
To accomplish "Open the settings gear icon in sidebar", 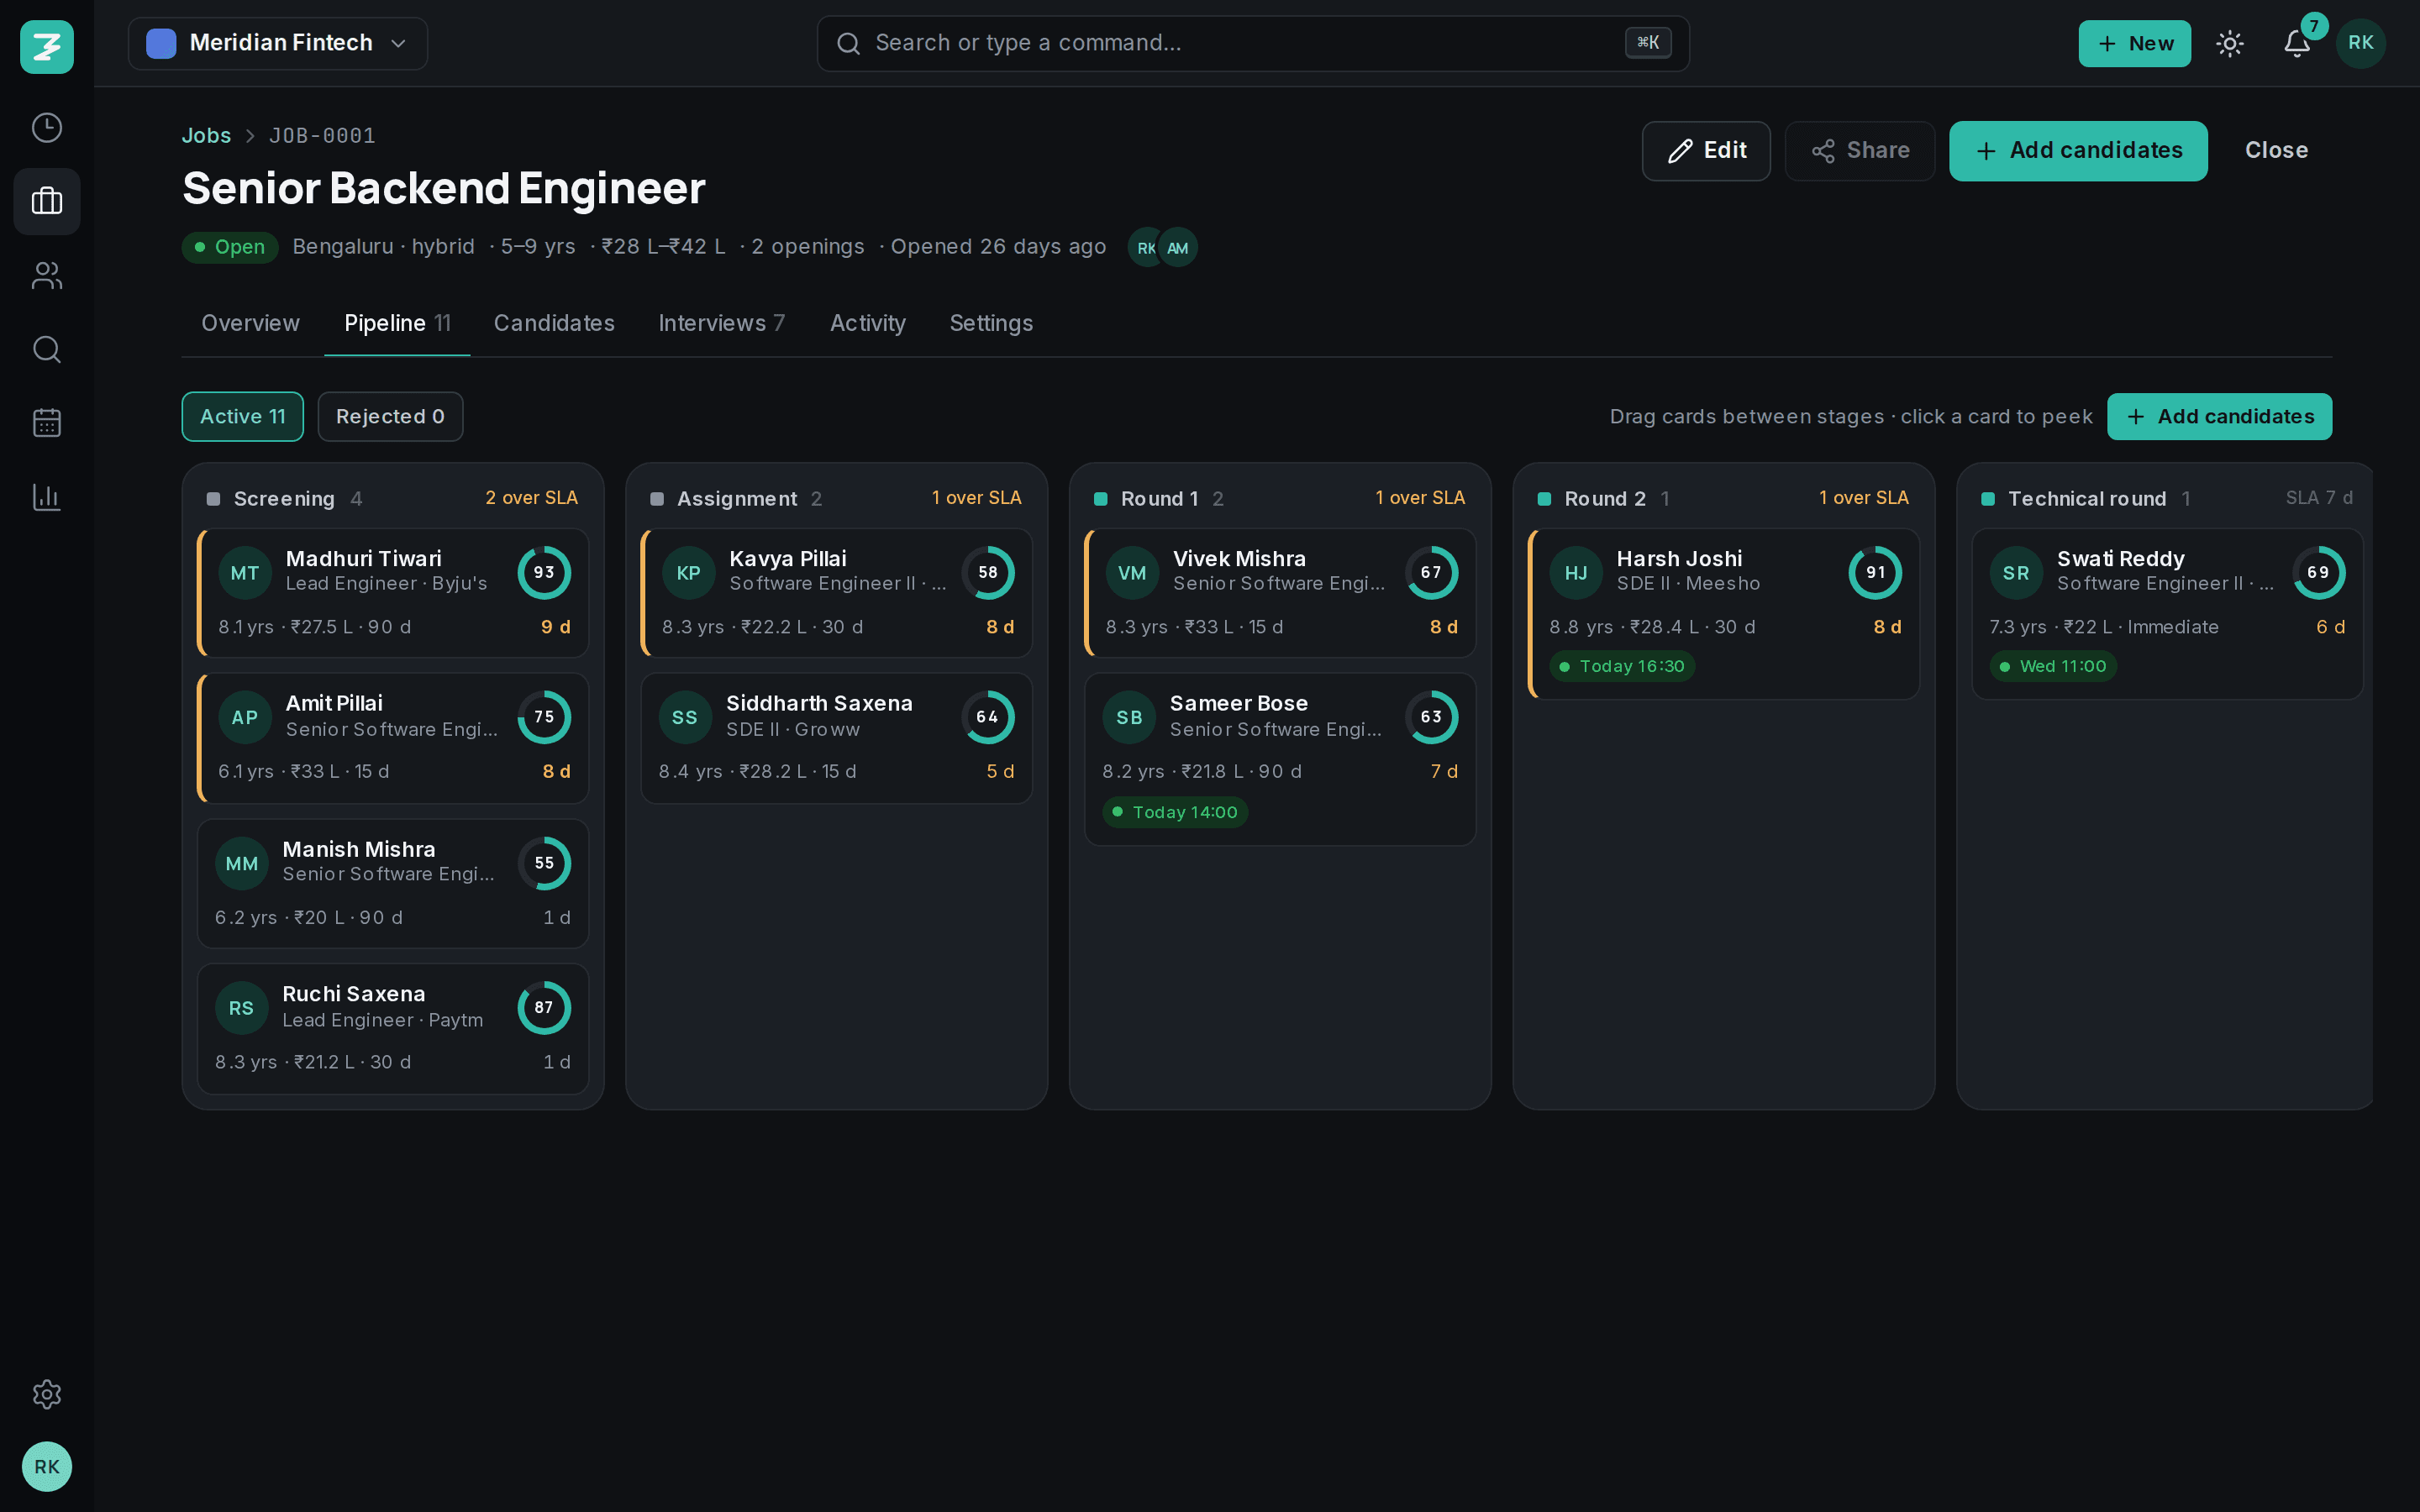I will coord(47,1394).
